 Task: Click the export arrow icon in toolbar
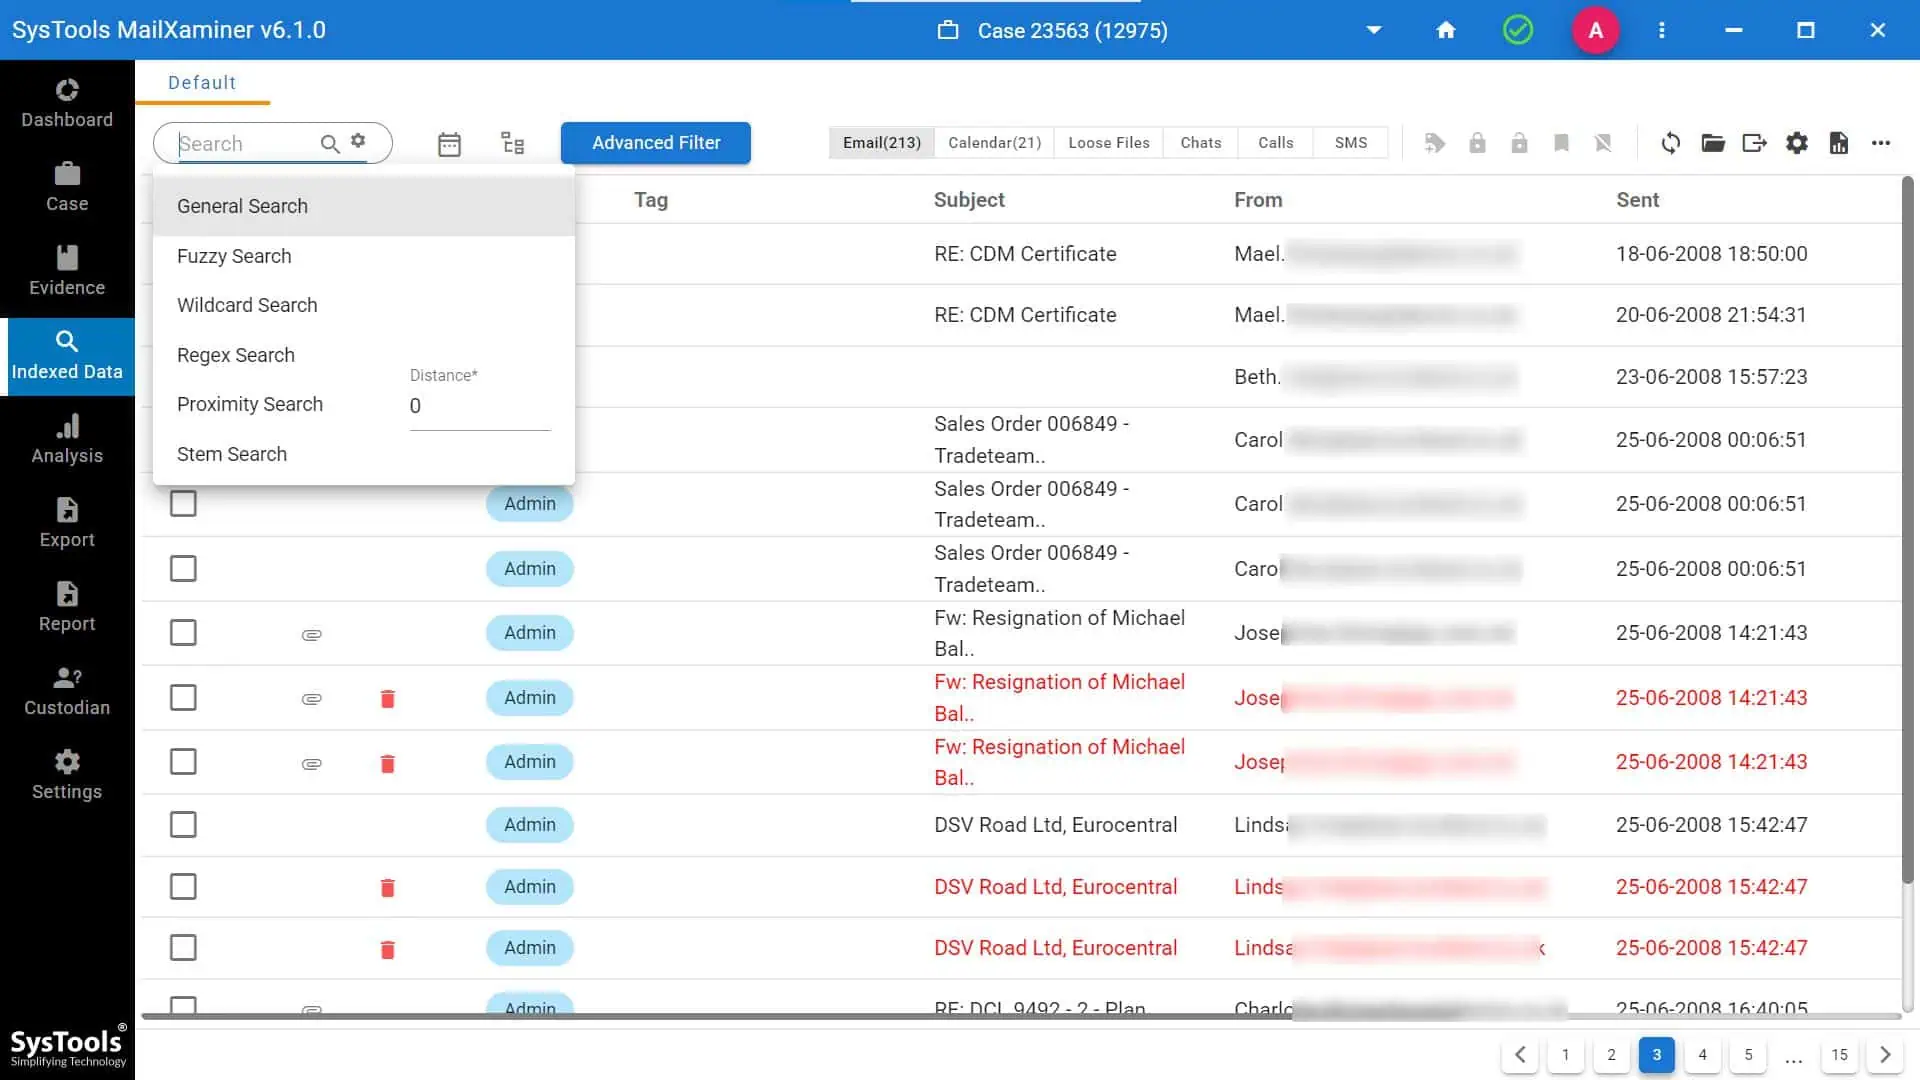(x=1755, y=143)
